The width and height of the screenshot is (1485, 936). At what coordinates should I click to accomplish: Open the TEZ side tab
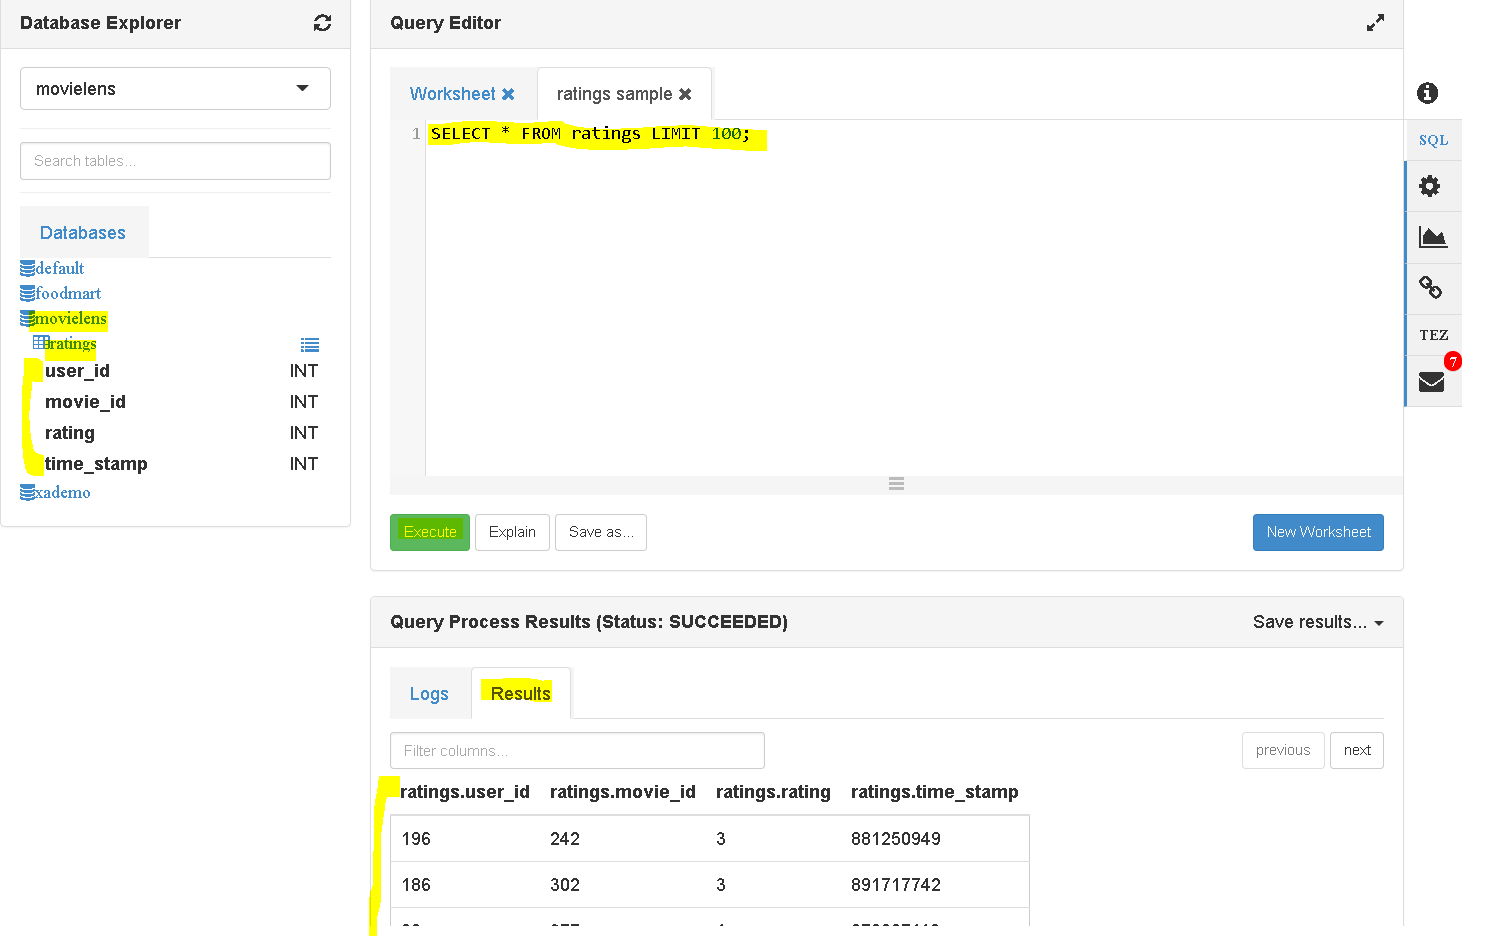click(1434, 335)
